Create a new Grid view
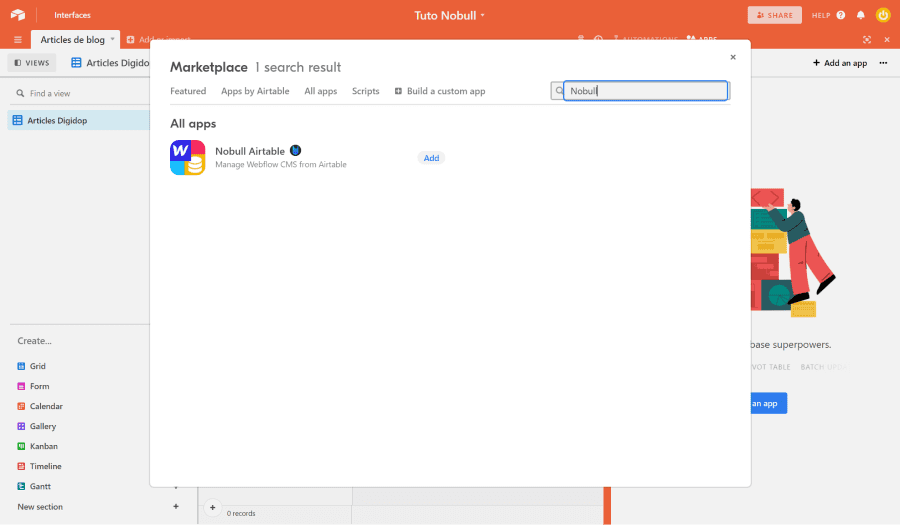The image size is (900, 525). [38, 366]
